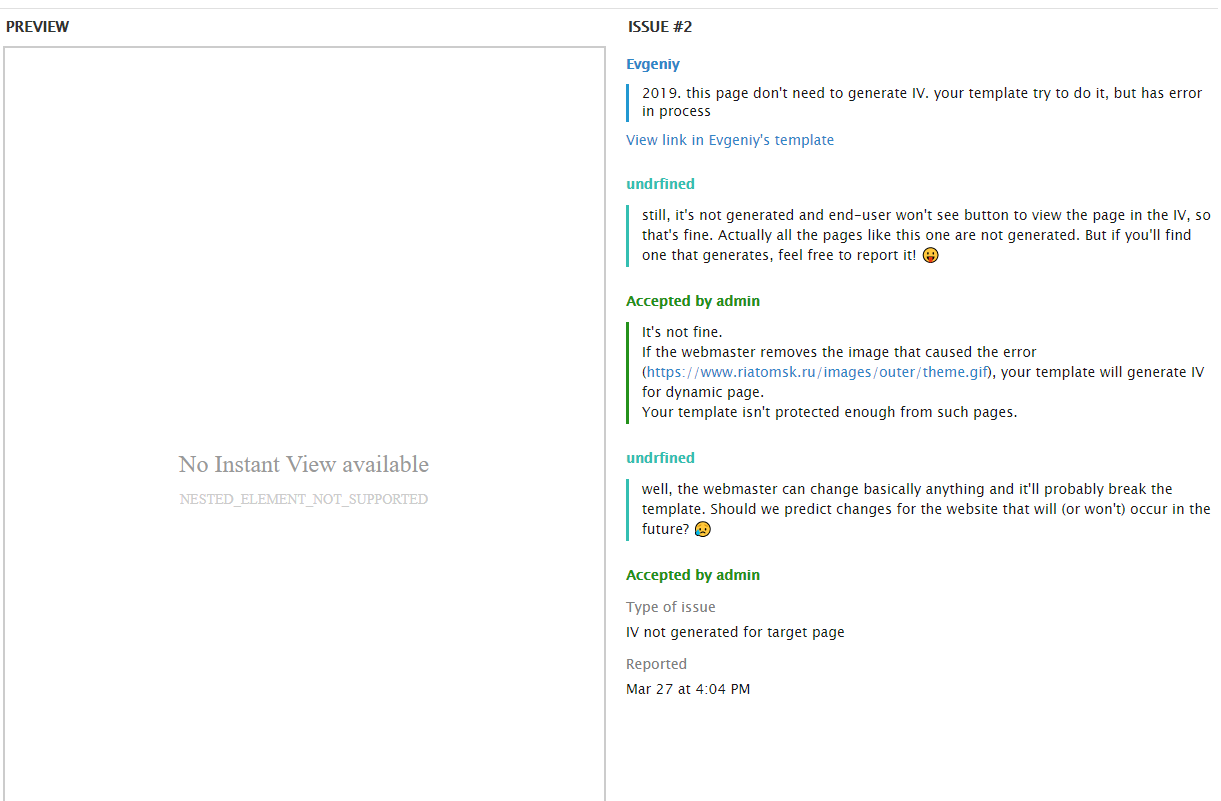Click 'IV not generated for target page' value
This screenshot has width=1221, height=801.
pos(734,632)
